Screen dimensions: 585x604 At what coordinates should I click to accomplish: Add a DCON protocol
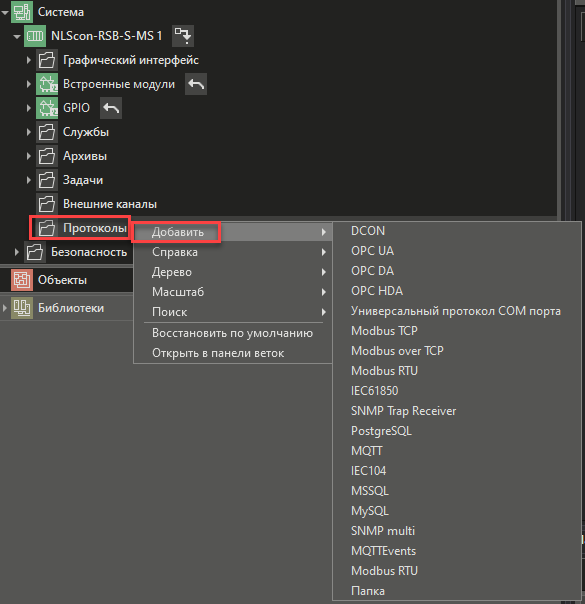457,231
